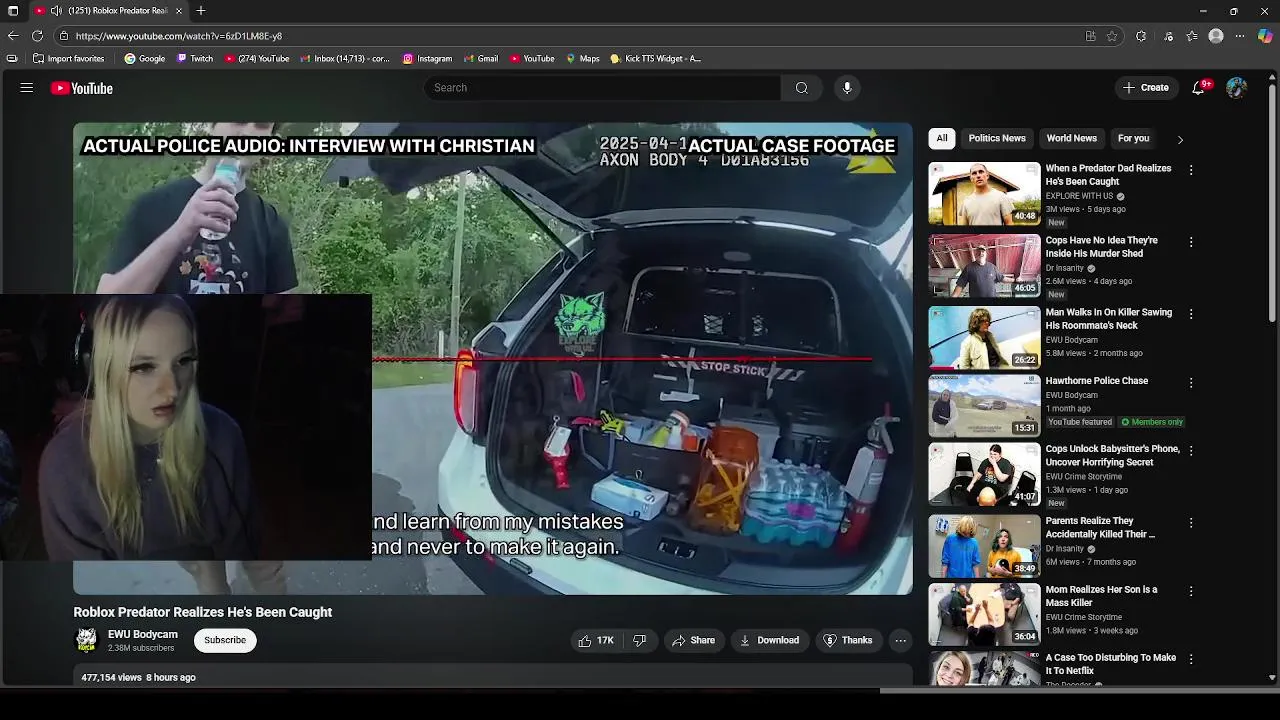This screenshot has width=1280, height=720.
Task: Open YouTube notifications bell
Action: tap(1199, 88)
